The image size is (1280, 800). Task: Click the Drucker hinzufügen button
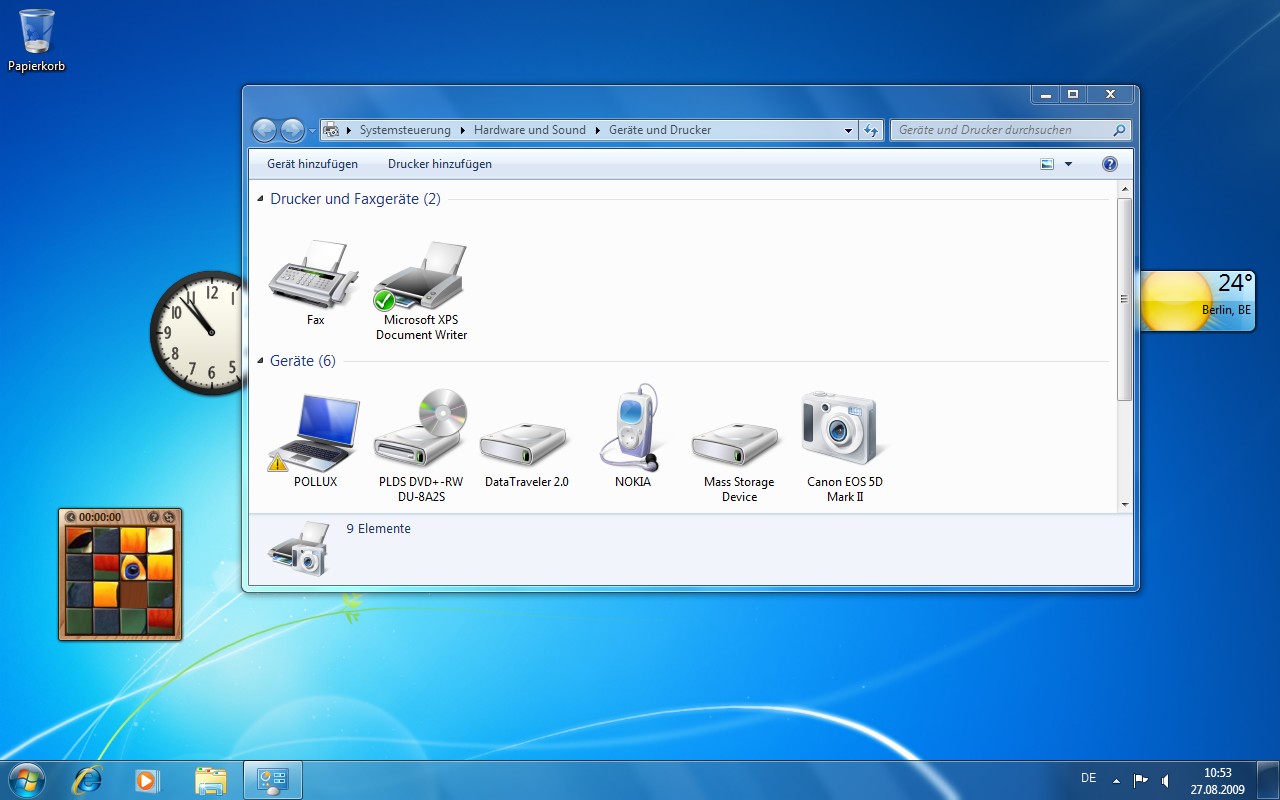pos(440,163)
